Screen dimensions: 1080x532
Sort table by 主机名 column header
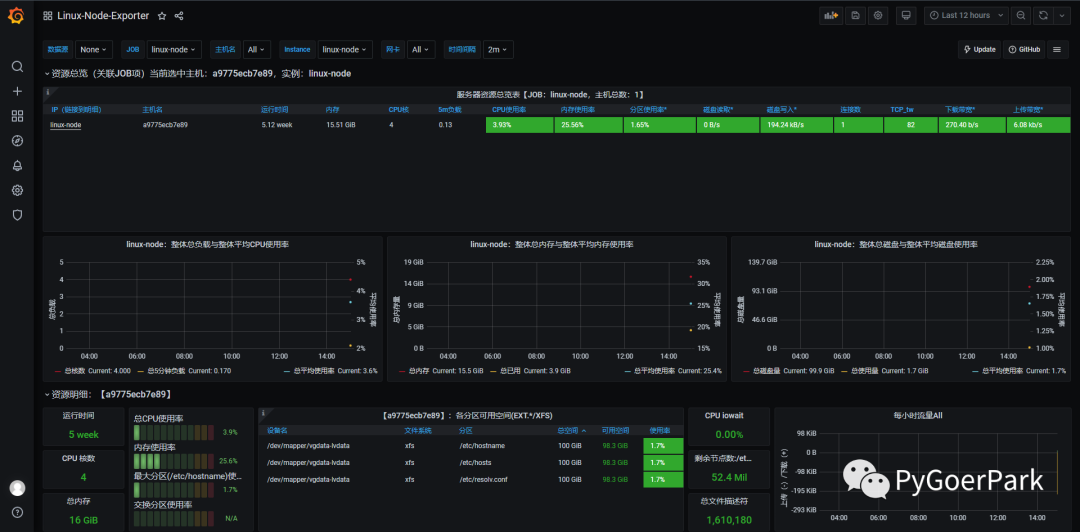[152, 110]
